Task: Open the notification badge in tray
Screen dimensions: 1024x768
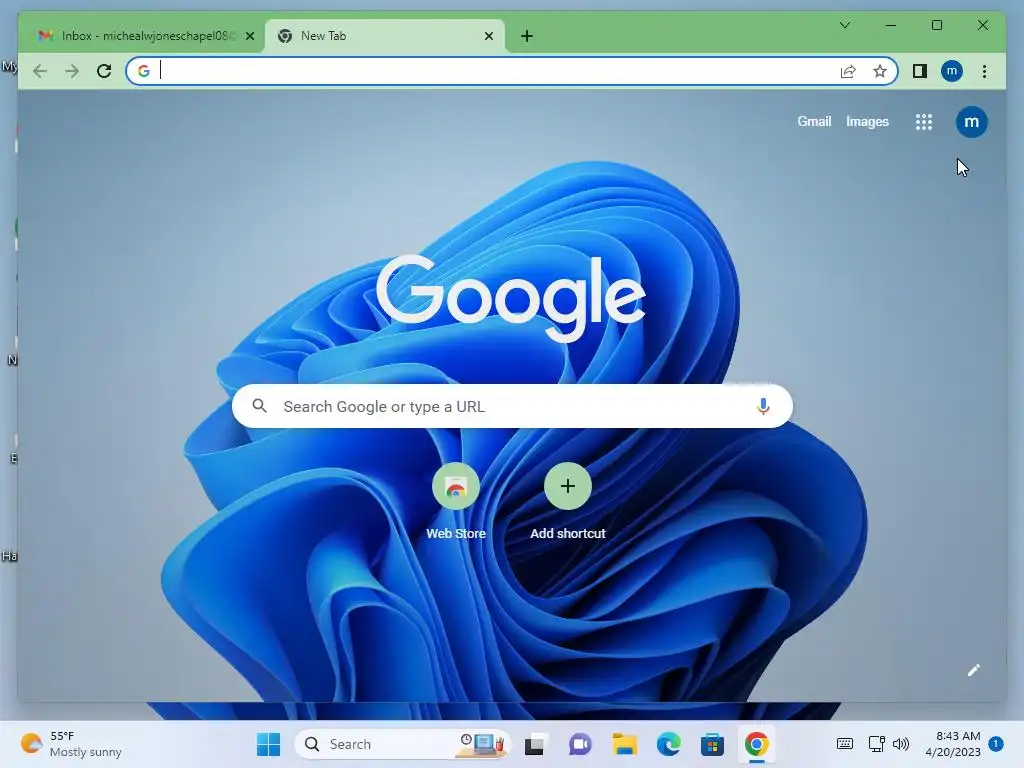Action: [x=996, y=743]
